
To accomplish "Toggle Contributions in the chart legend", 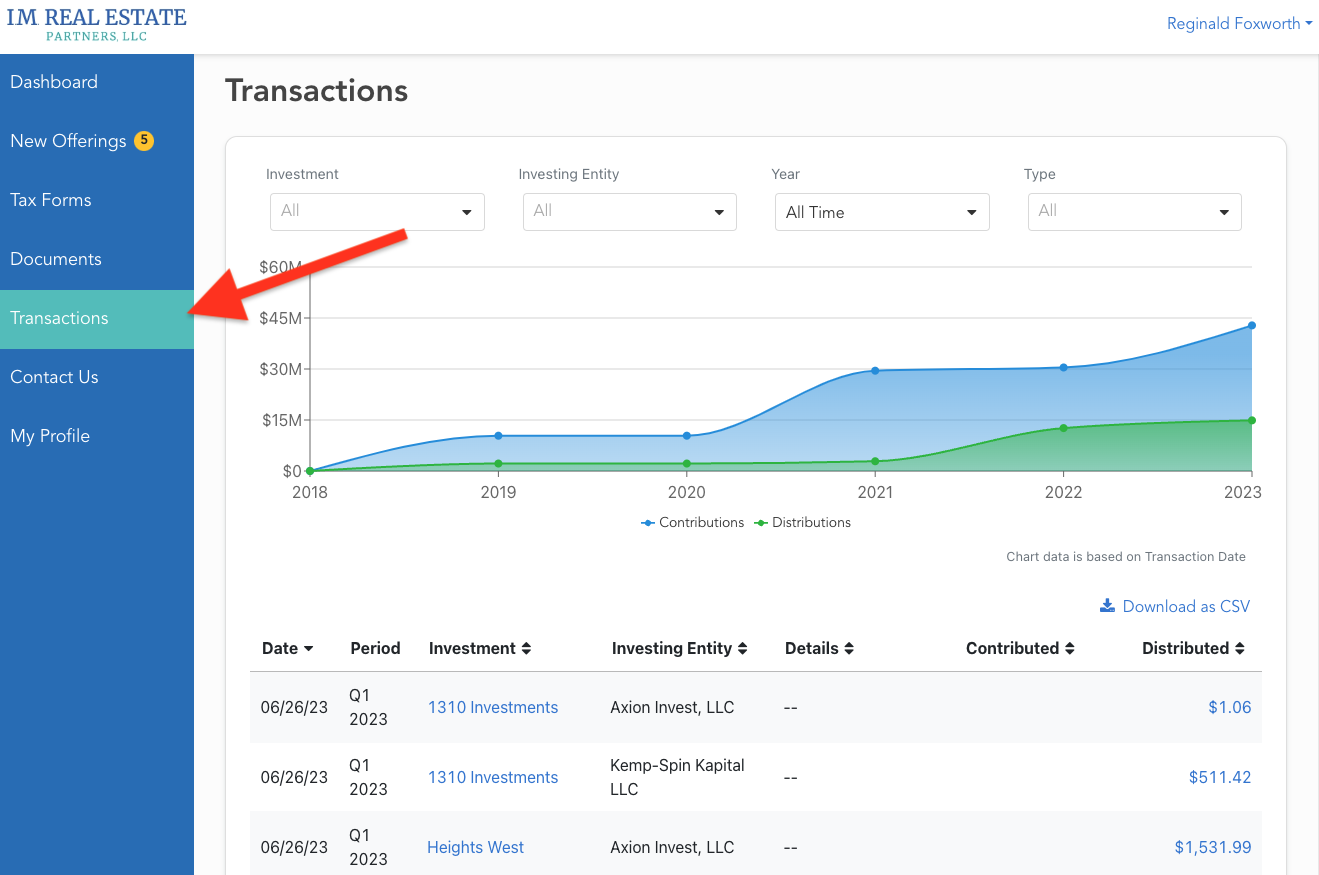I will coord(692,522).
